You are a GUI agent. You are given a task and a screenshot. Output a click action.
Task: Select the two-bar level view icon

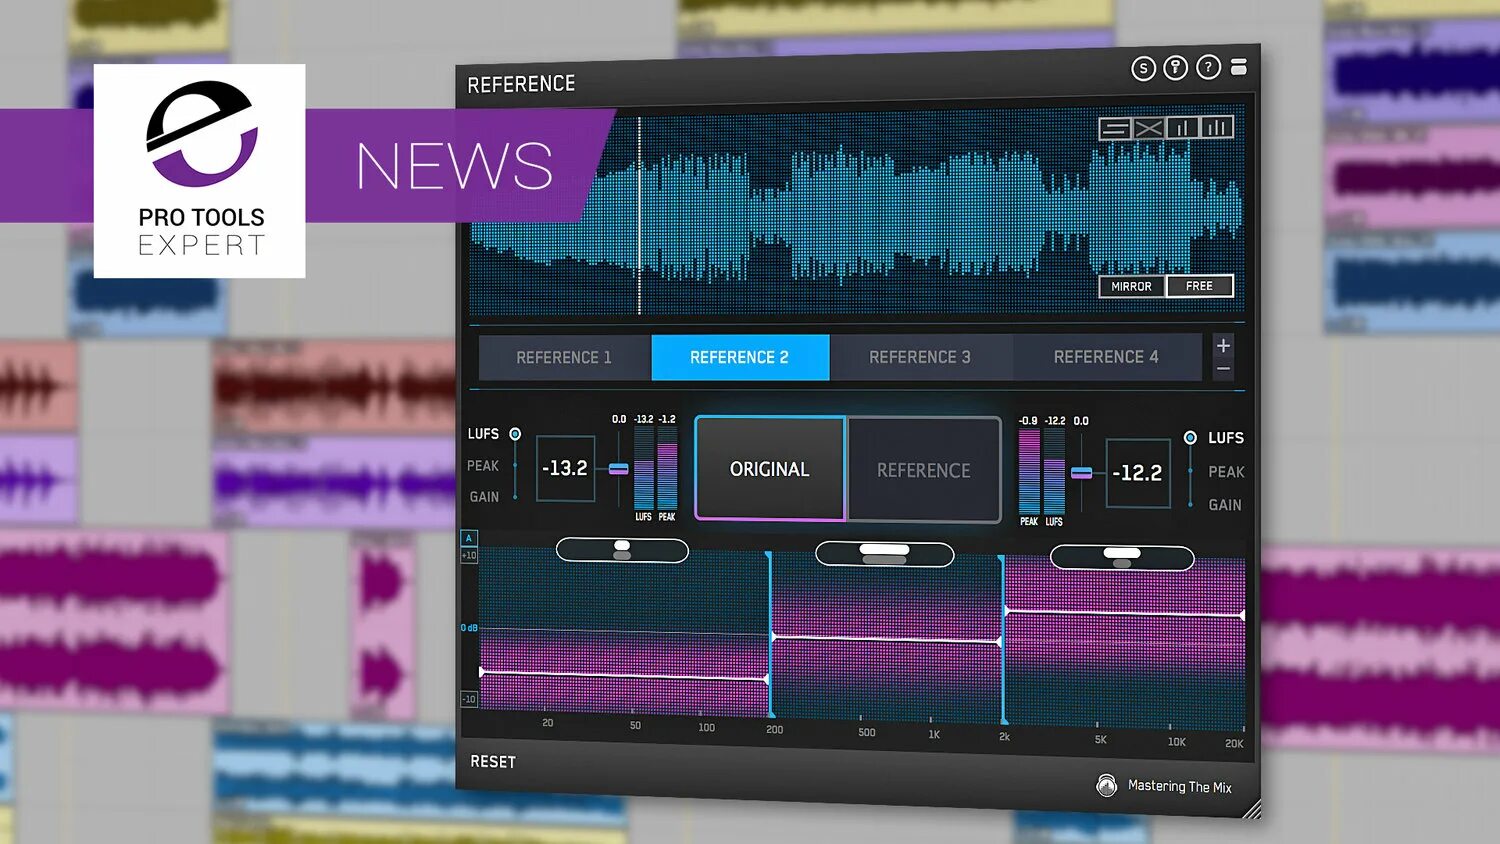pos(1183,127)
